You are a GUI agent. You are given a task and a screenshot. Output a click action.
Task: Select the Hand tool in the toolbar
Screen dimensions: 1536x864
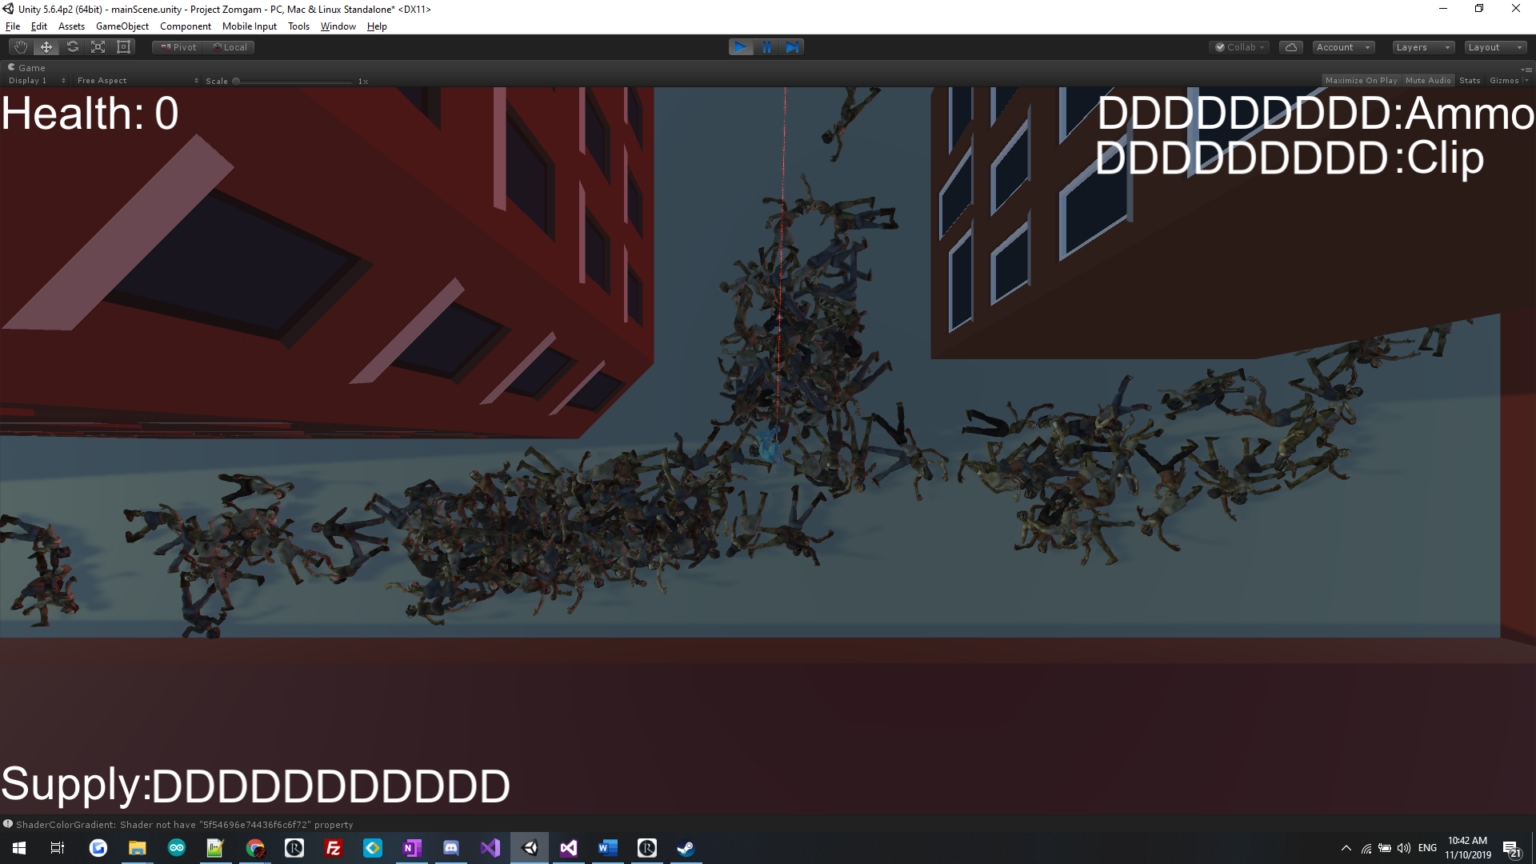pos(20,46)
